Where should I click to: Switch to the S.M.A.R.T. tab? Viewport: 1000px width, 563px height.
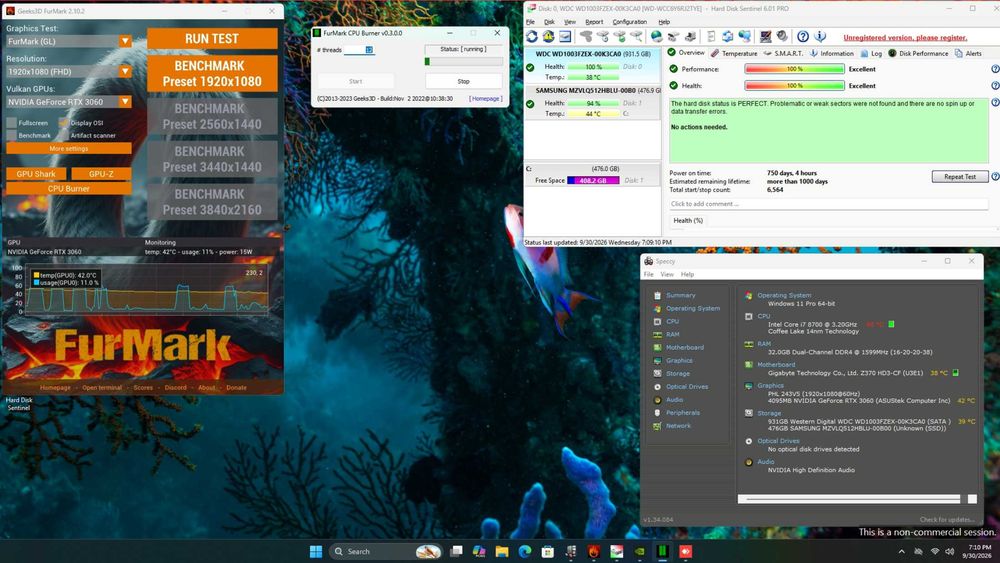[x=783, y=54]
